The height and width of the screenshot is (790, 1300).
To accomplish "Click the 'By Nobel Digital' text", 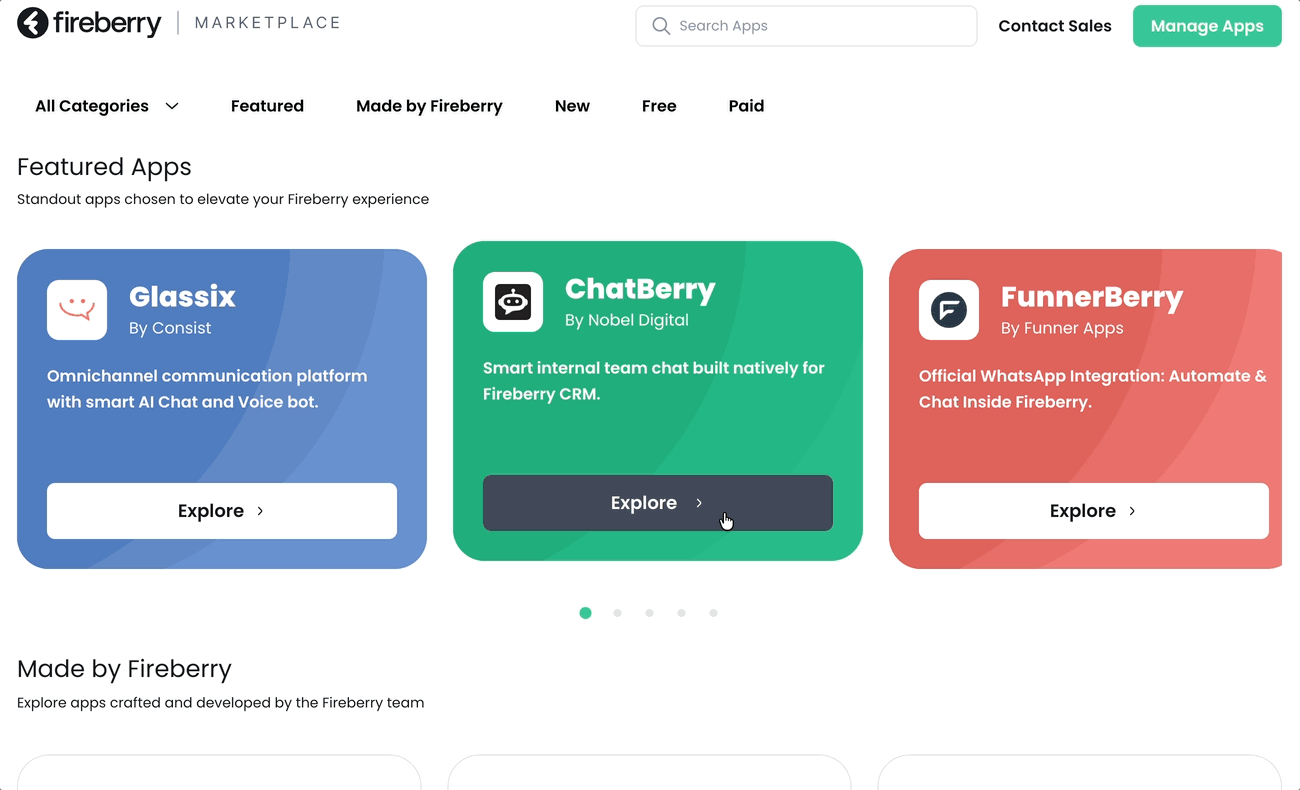I will pyautogui.click(x=627, y=320).
